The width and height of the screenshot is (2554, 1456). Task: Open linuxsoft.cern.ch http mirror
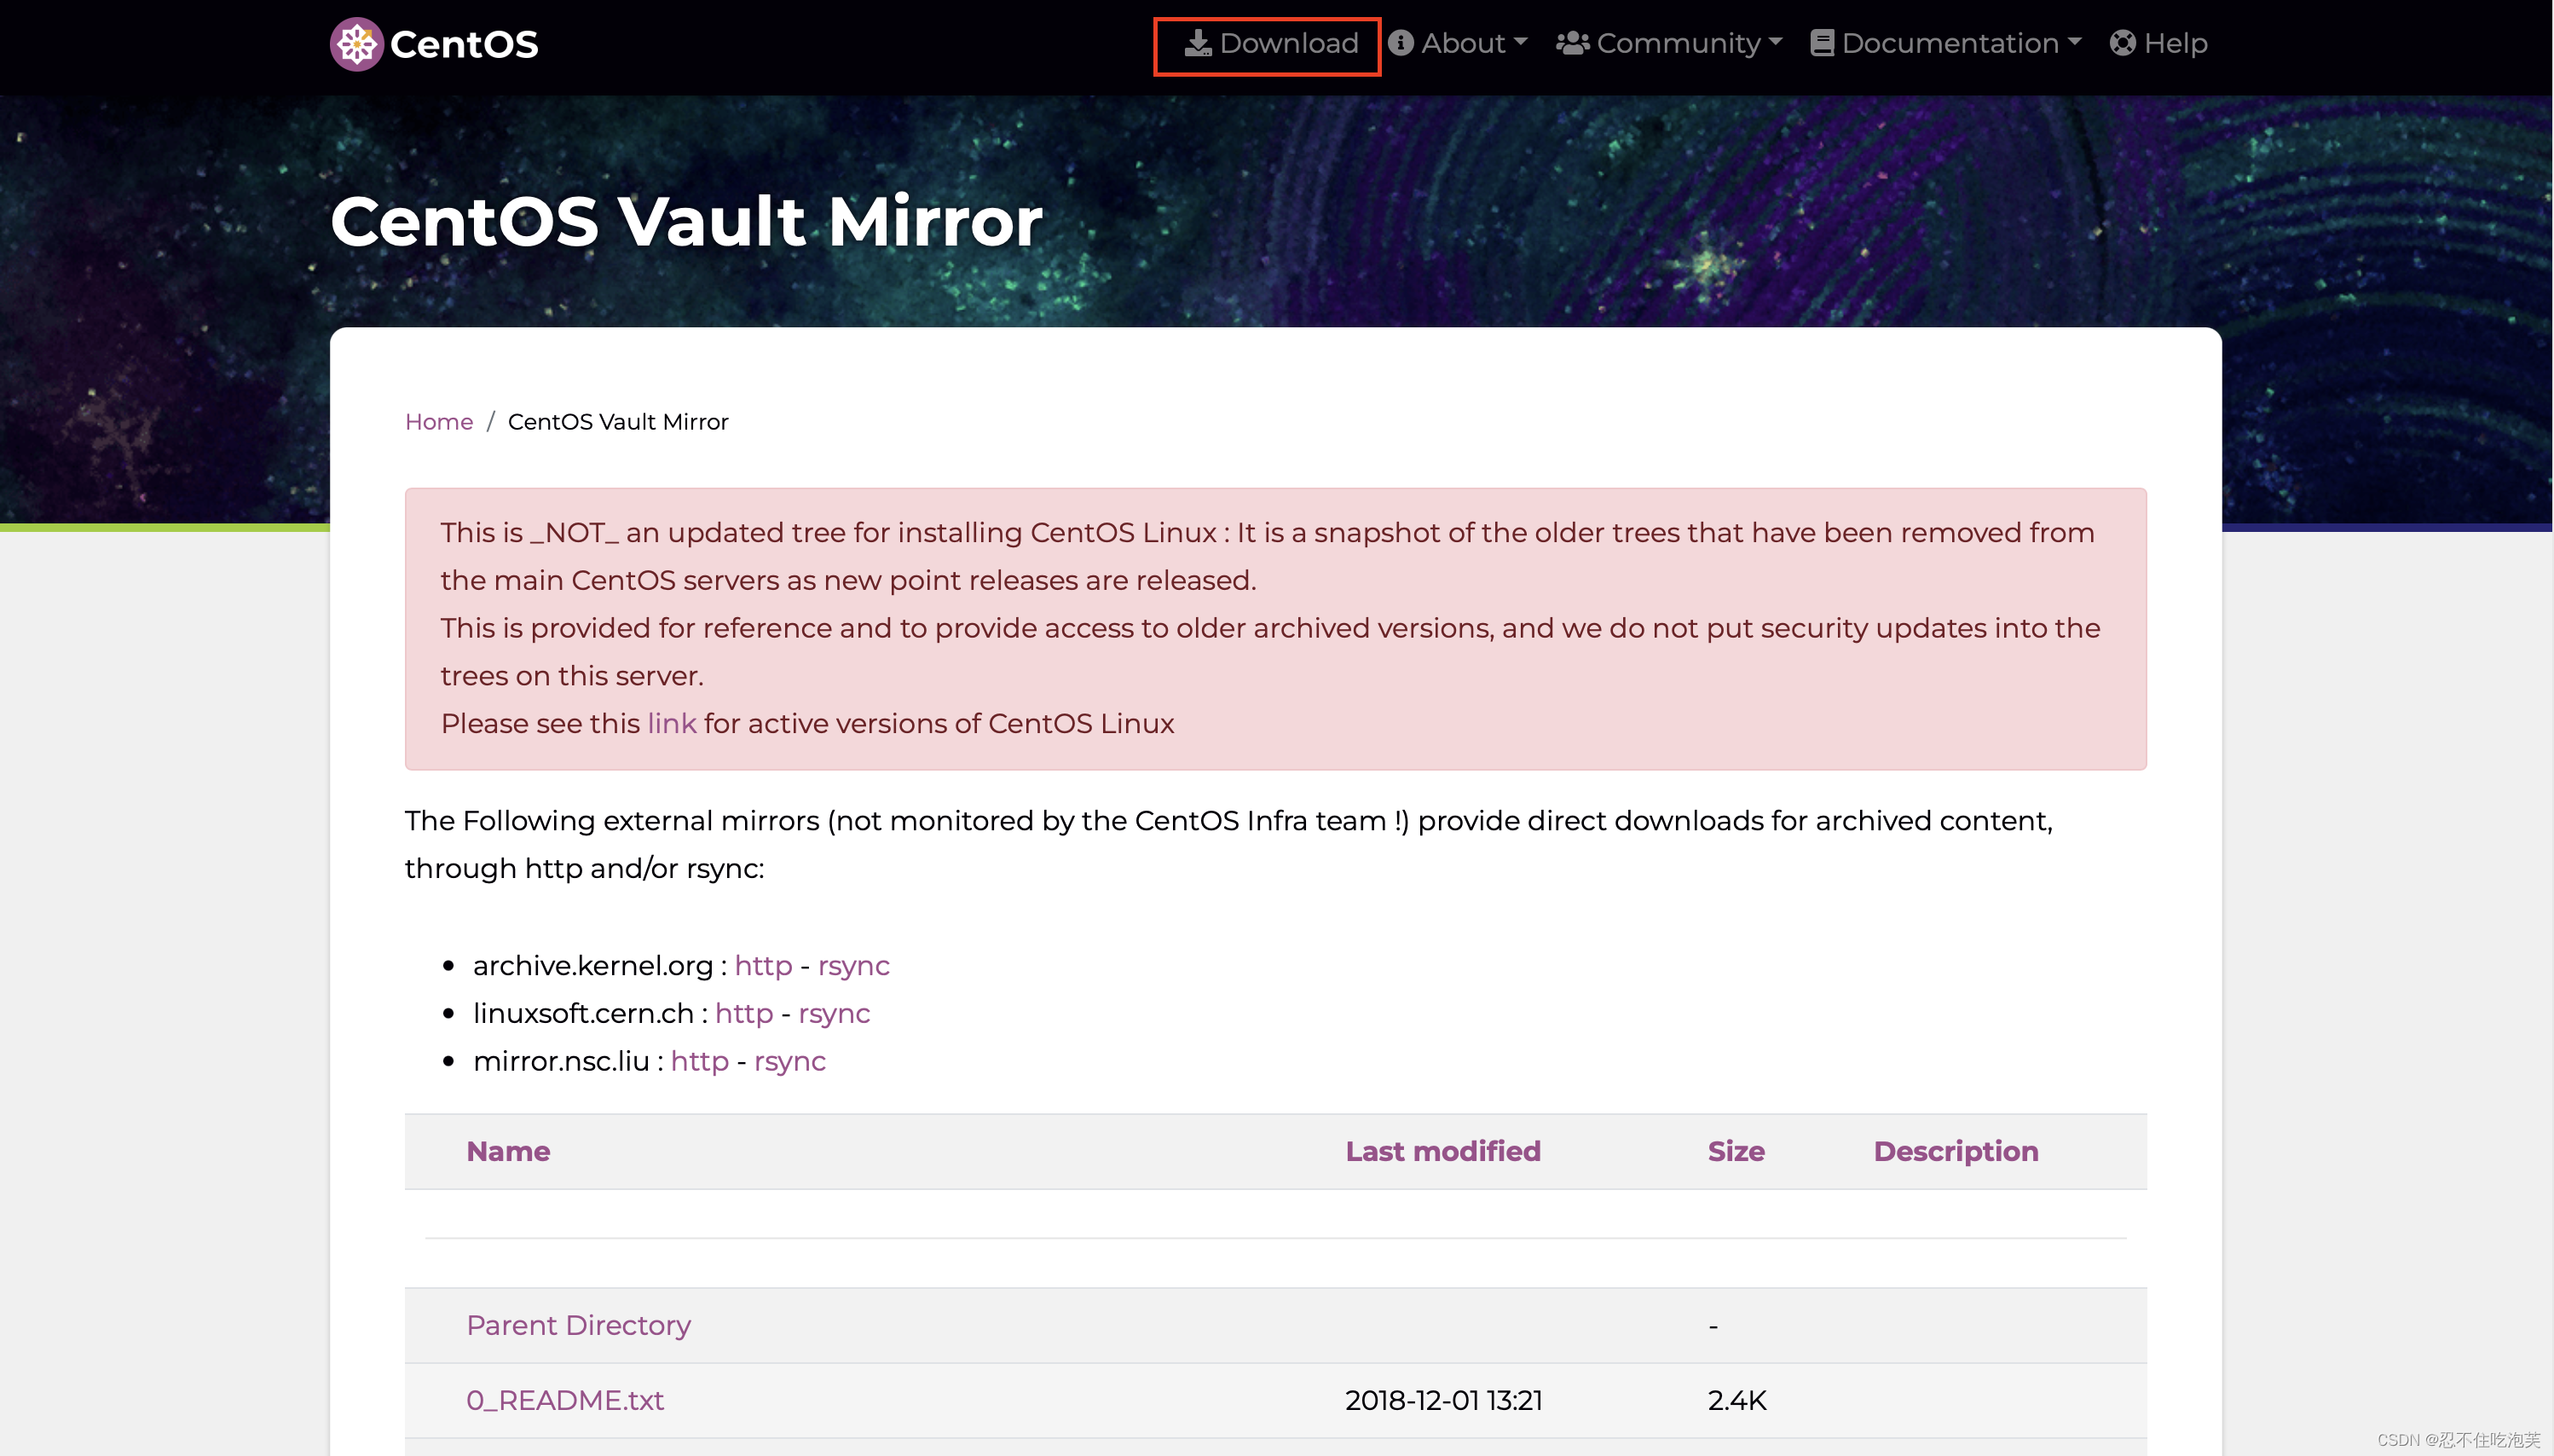pyautogui.click(x=744, y=1013)
